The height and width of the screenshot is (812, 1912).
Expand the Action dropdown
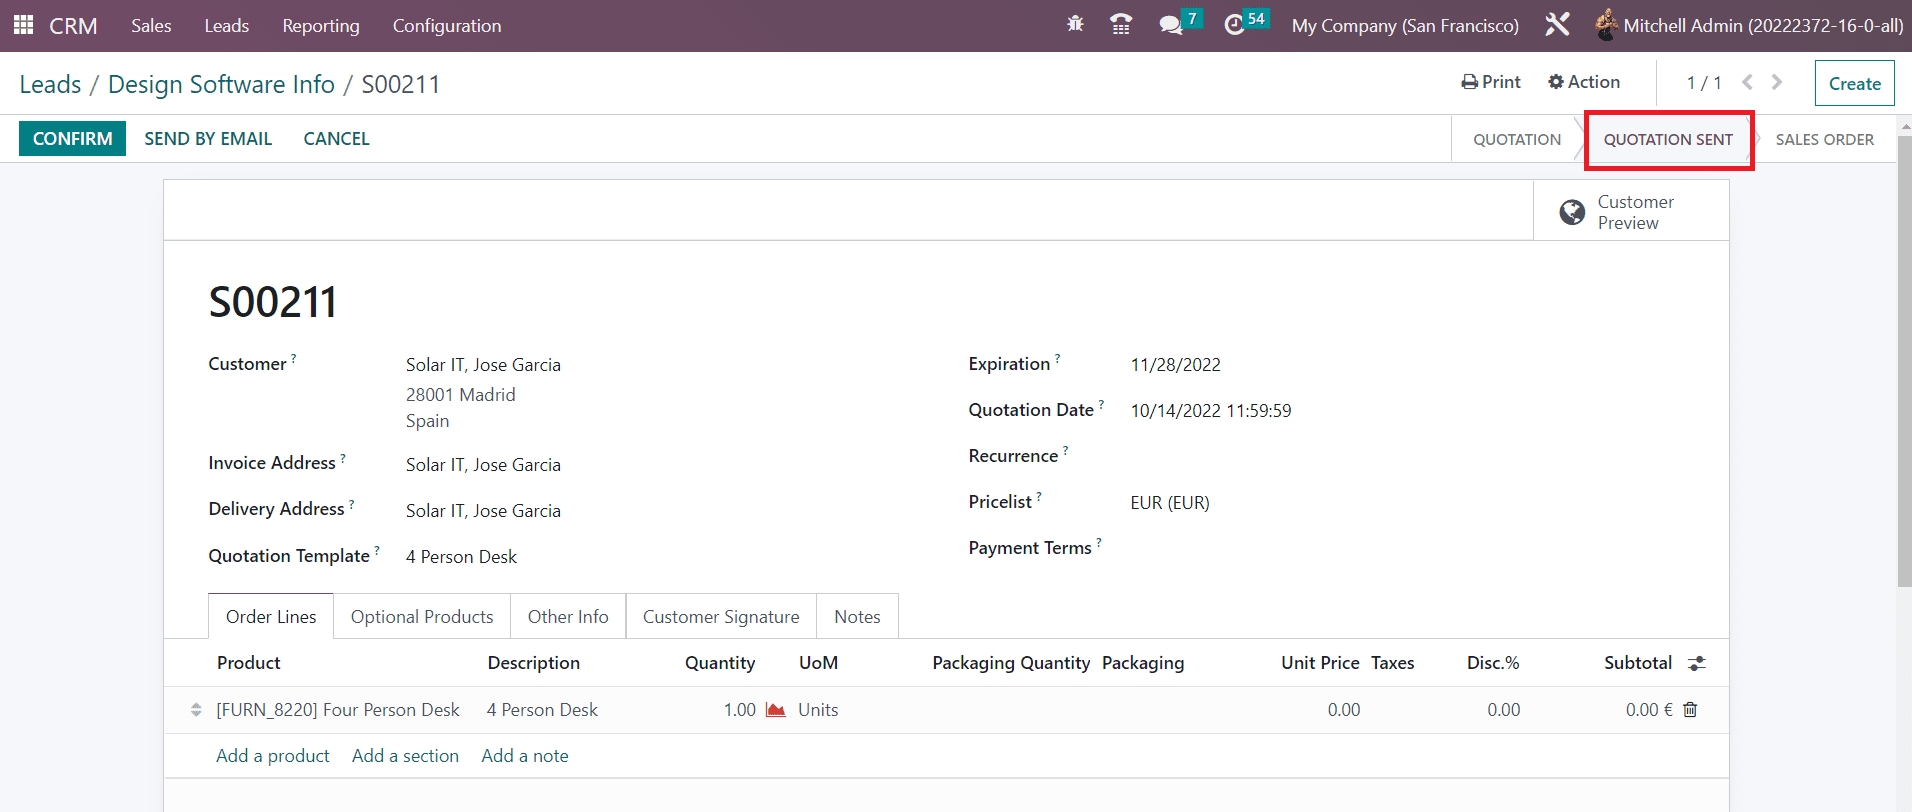[x=1584, y=82]
